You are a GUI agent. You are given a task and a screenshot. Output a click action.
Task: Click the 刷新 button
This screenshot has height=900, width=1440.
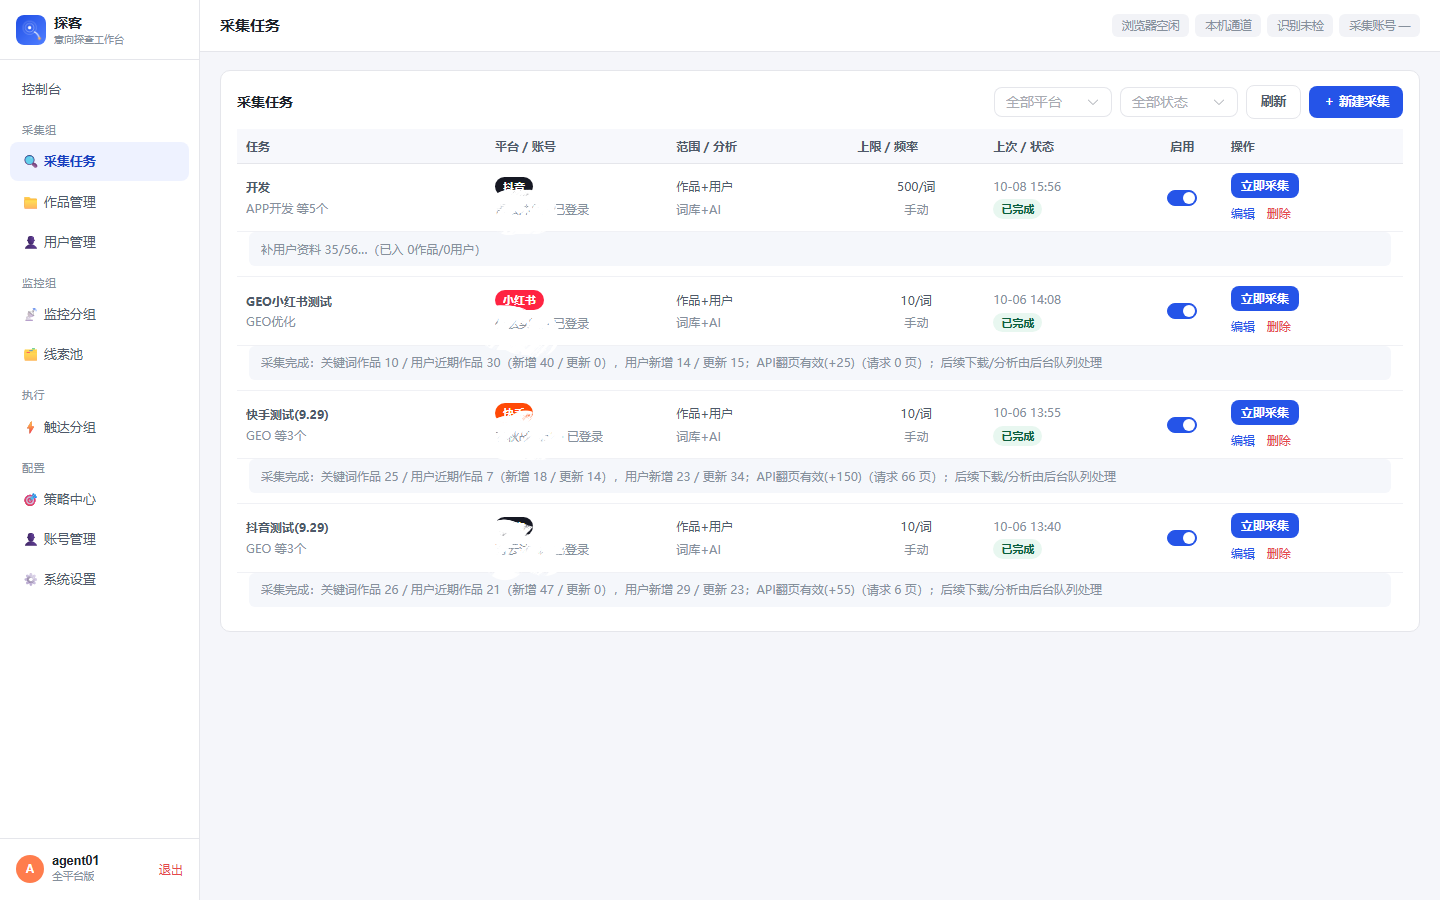point(1273,102)
